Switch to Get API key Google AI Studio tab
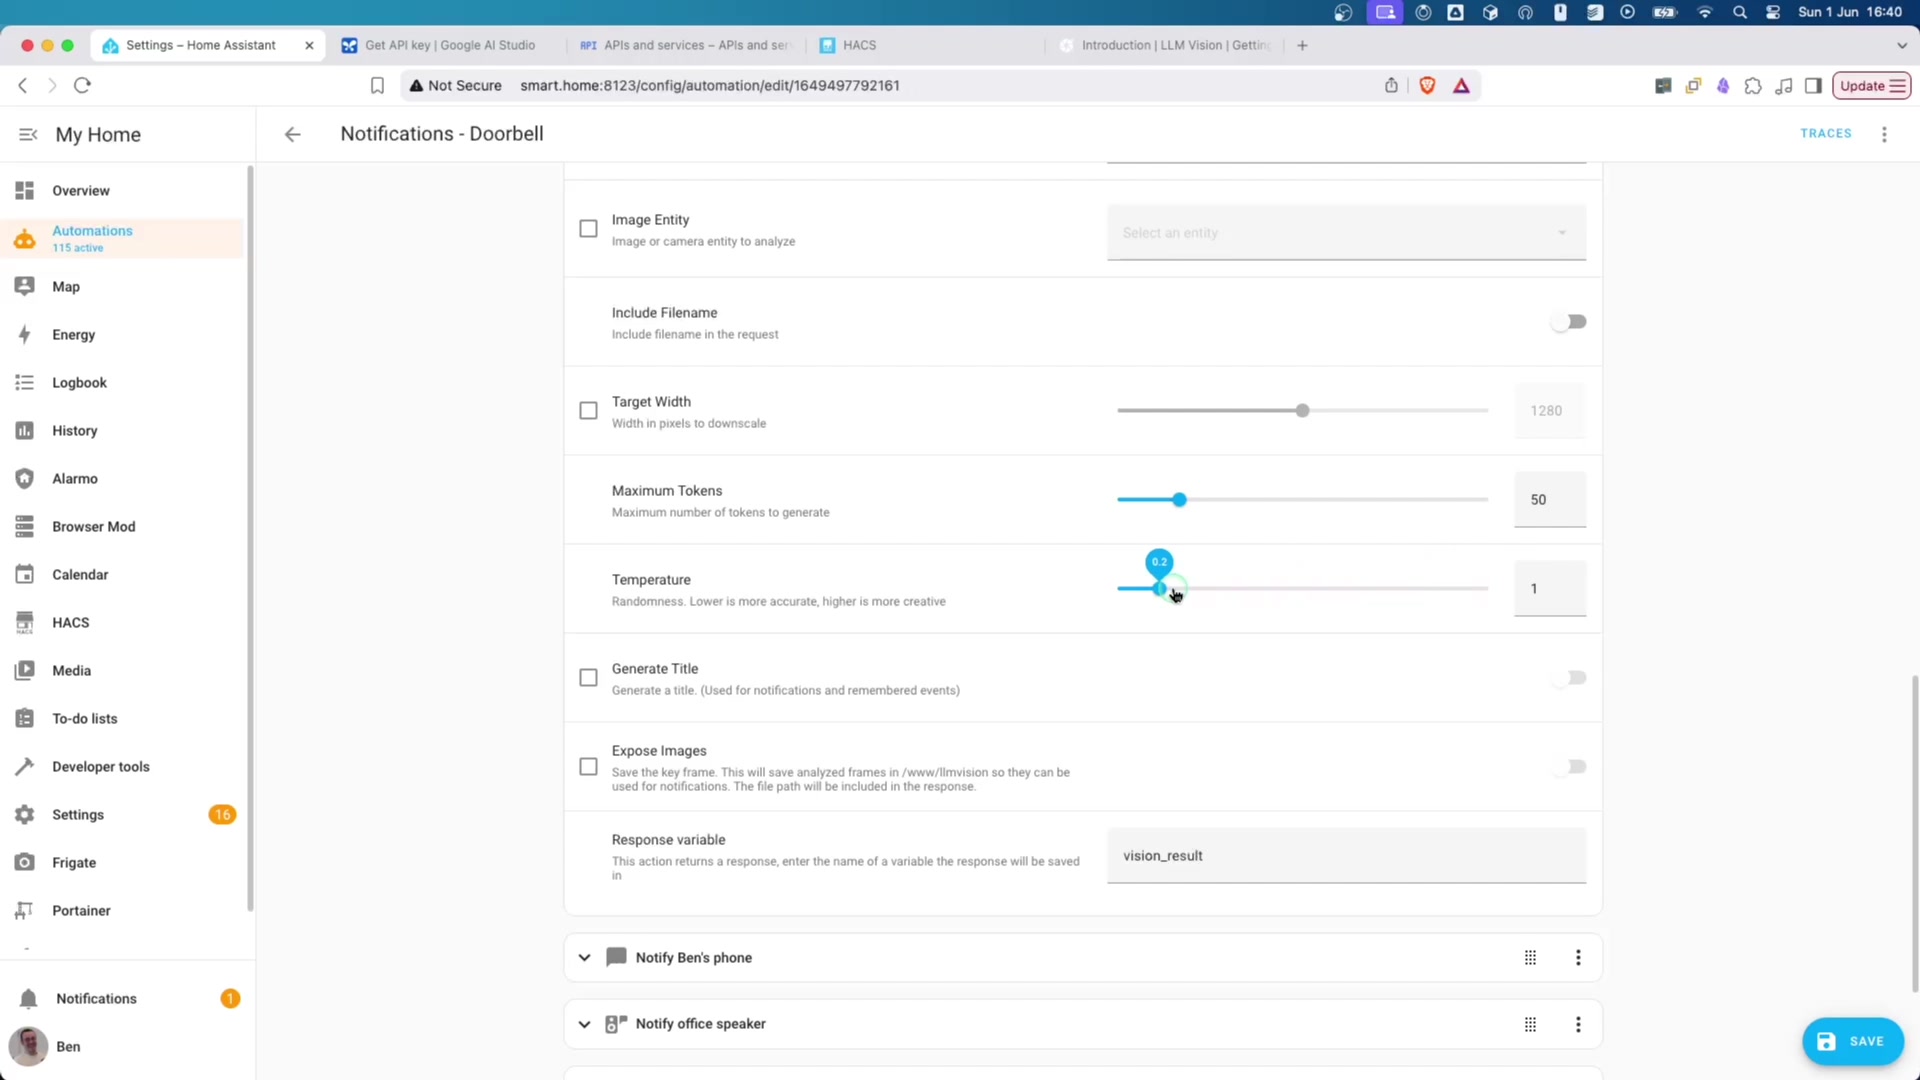 [x=449, y=46]
